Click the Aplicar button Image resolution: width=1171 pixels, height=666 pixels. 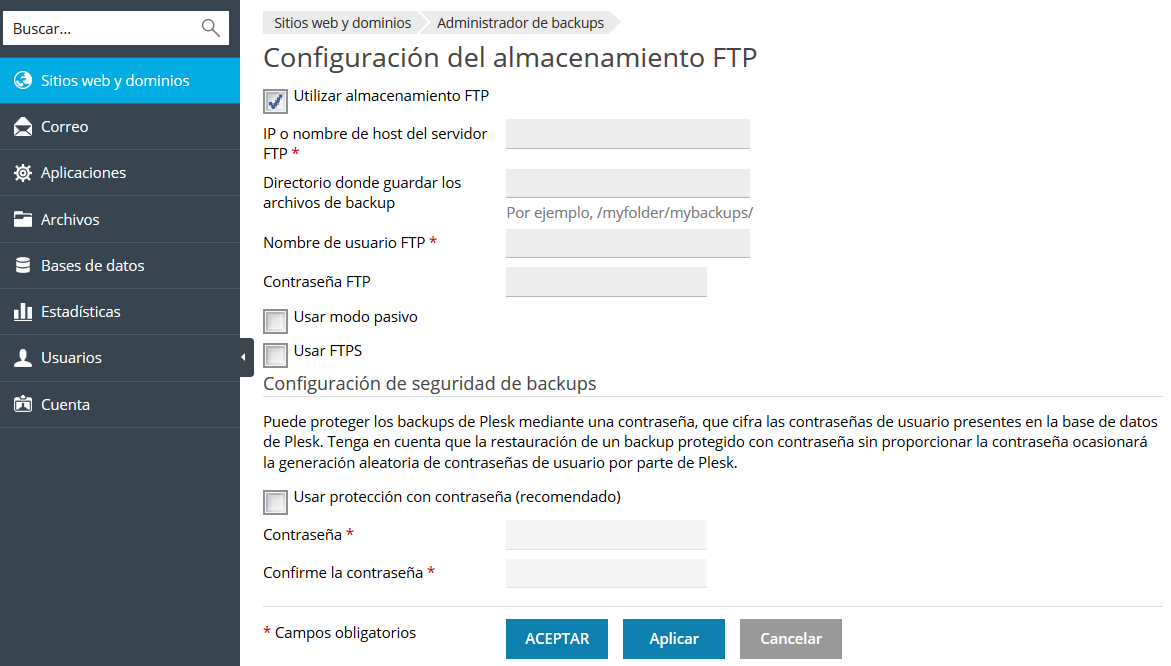(x=674, y=639)
